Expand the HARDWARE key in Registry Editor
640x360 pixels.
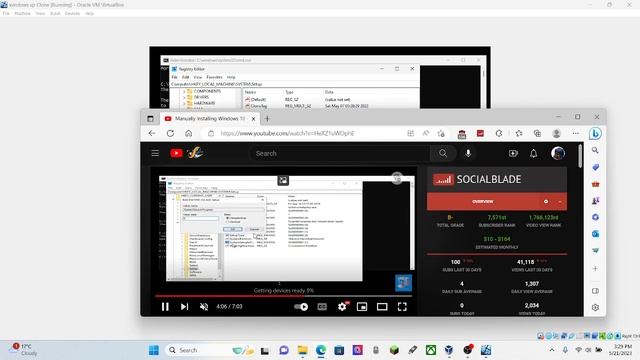tap(184, 104)
